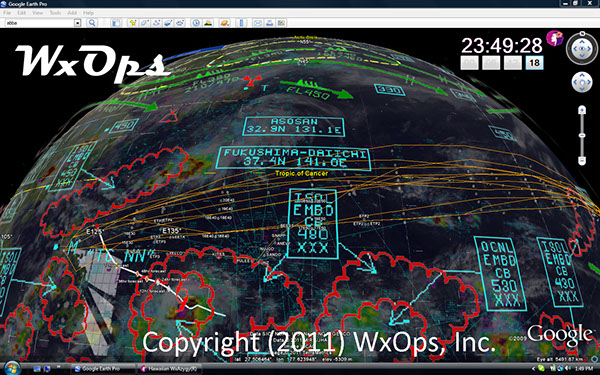The height and width of the screenshot is (375, 600).
Task: Switch planets with the Saturn icon
Action: click(x=225, y=23)
